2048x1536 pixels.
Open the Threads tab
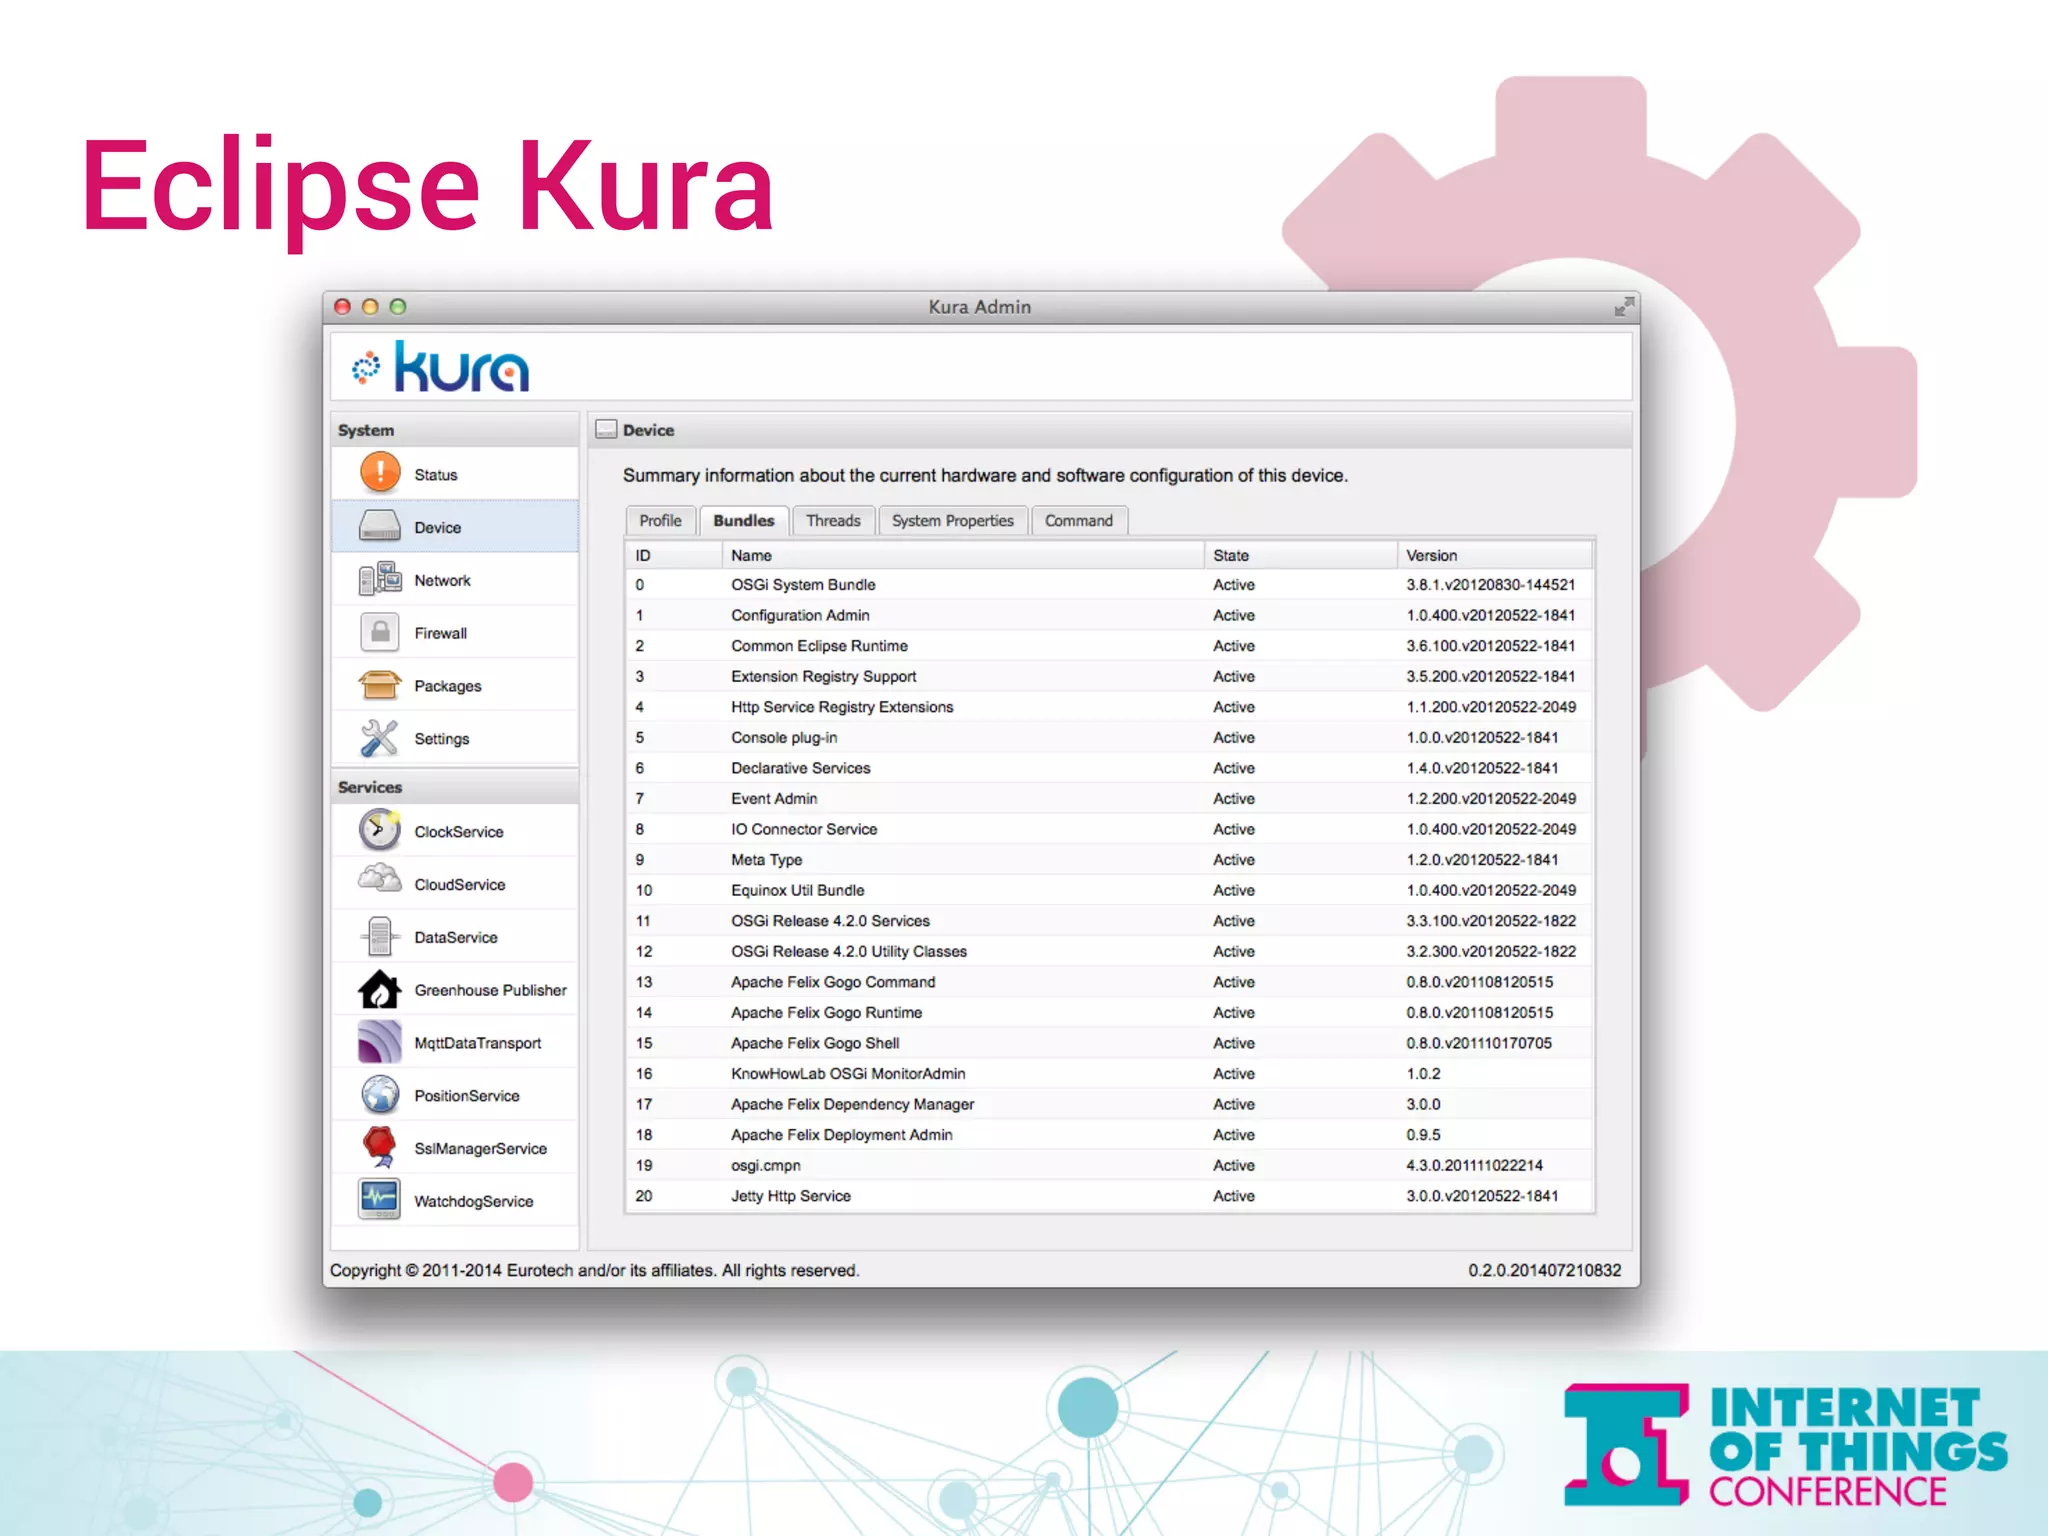point(833,521)
